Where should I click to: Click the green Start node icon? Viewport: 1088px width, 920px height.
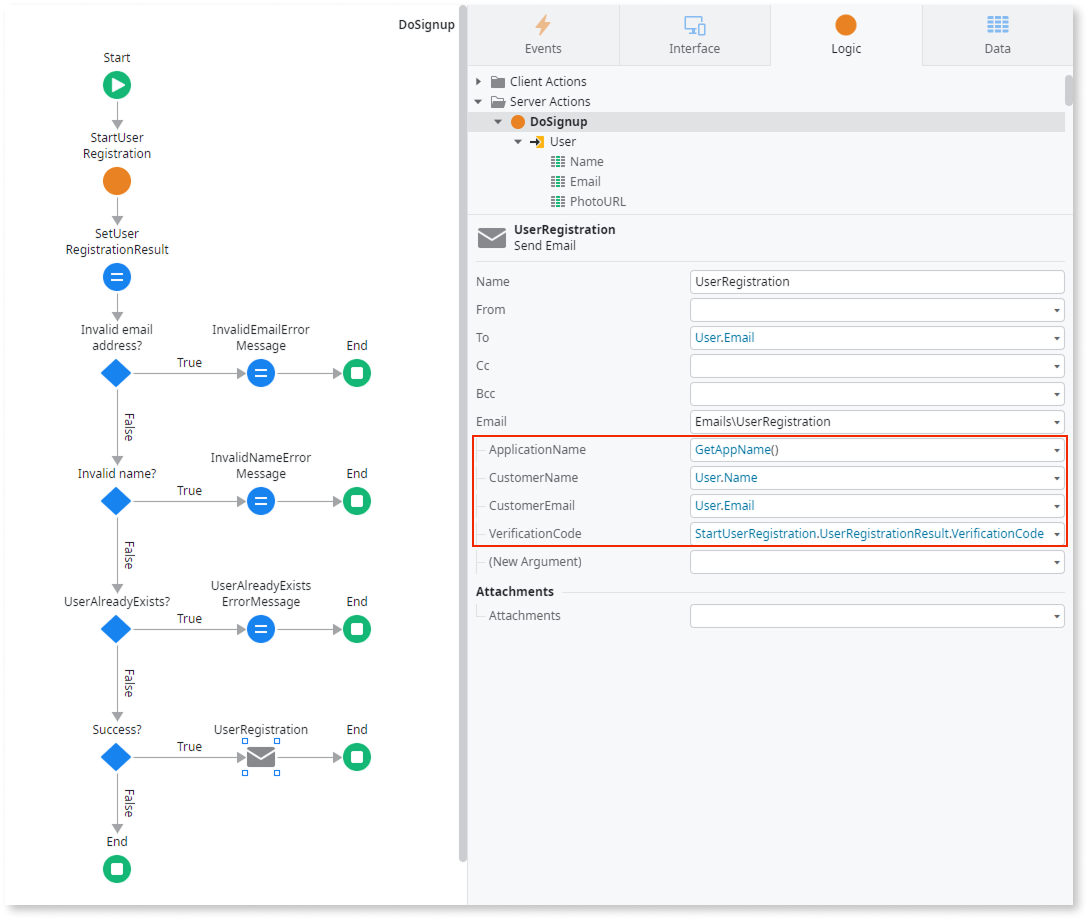pyautogui.click(x=117, y=85)
